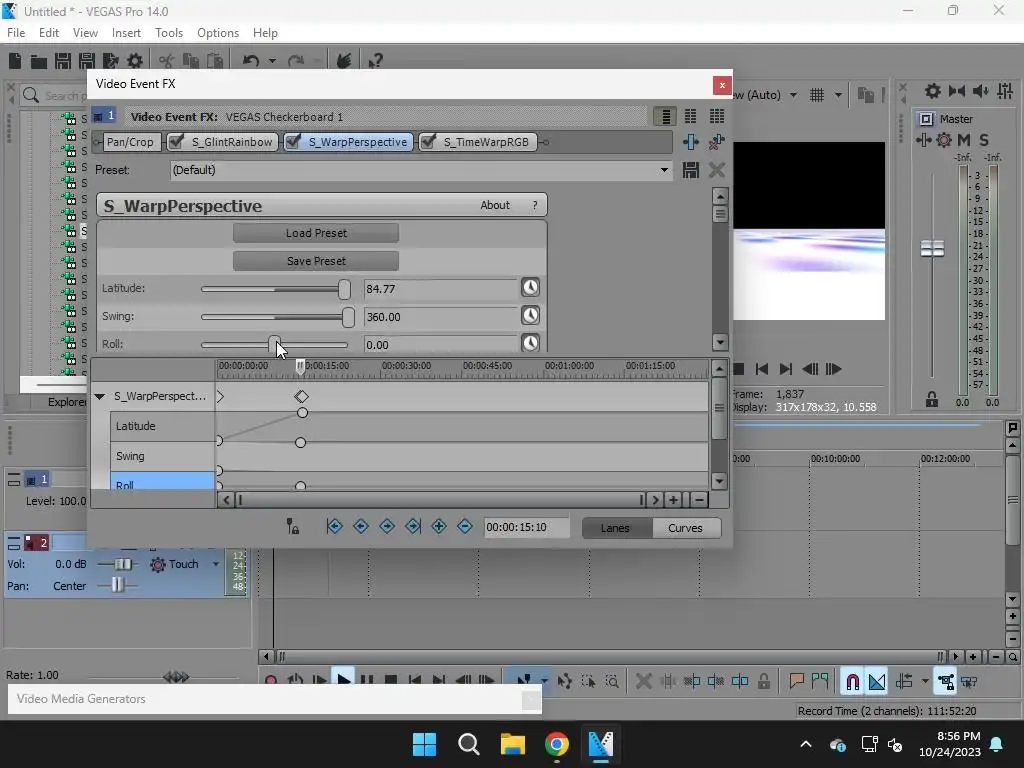Click the Remove Selected Plug-In icon
The height and width of the screenshot is (768, 1024).
click(716, 142)
